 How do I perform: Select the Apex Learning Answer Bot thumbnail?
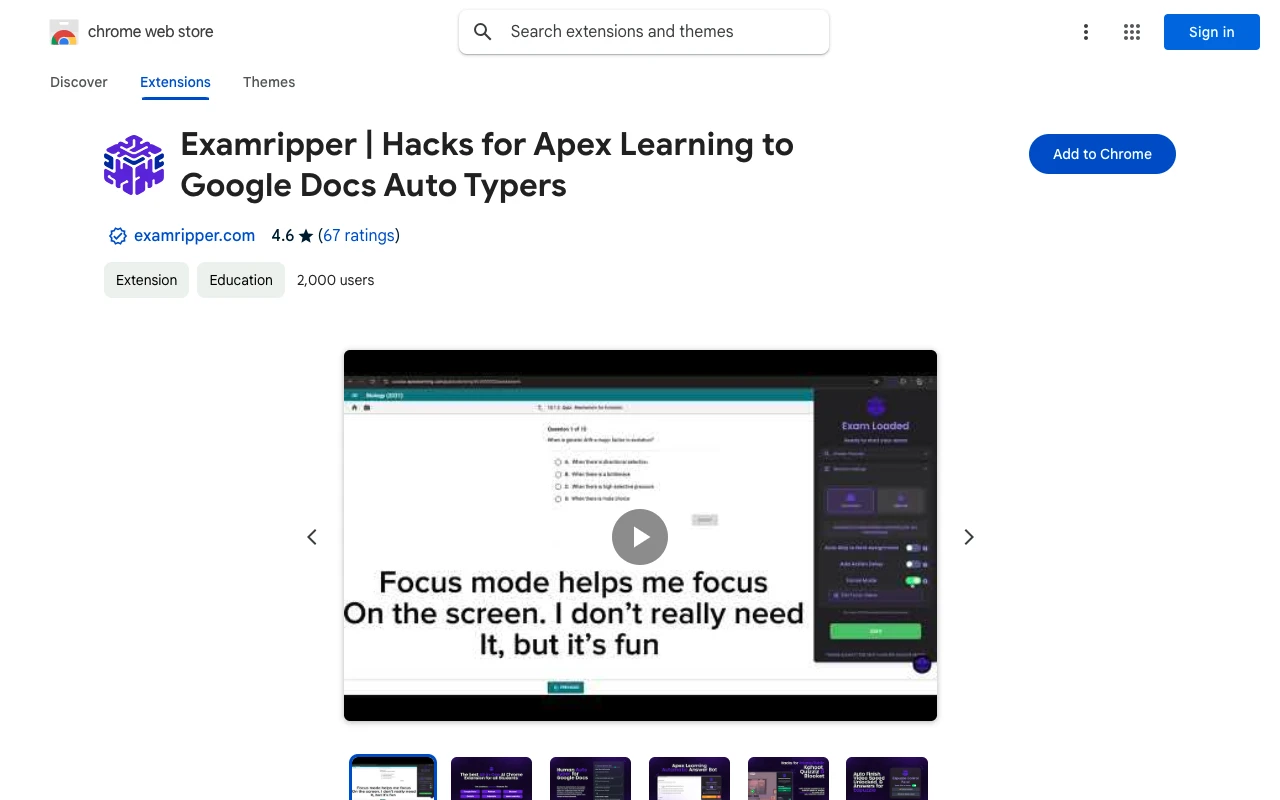coord(689,778)
